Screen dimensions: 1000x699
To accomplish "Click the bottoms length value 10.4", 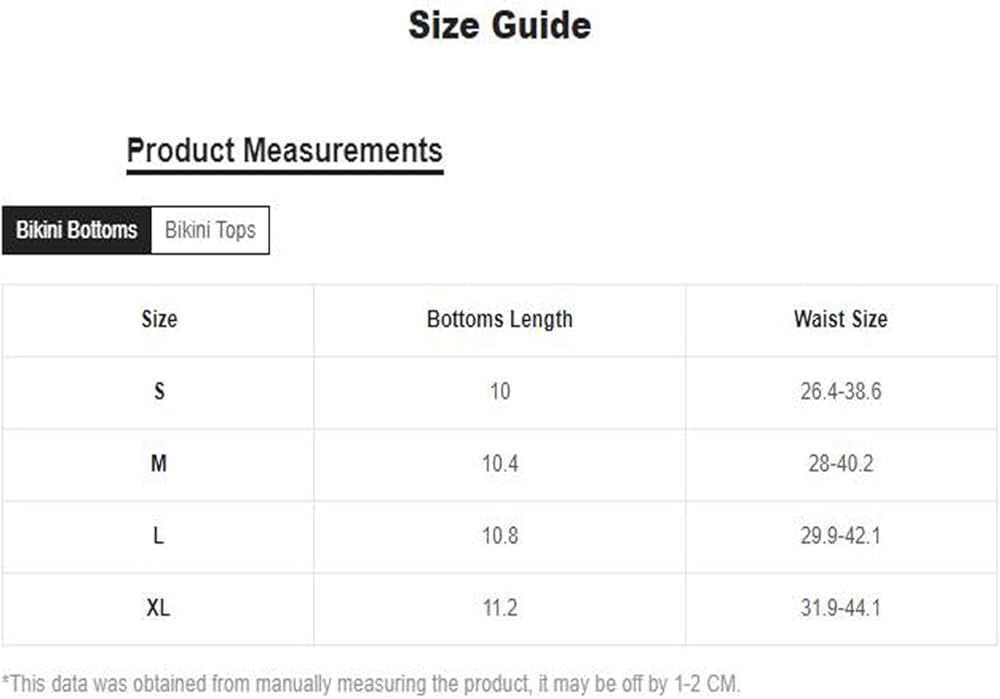I will [x=499, y=464].
